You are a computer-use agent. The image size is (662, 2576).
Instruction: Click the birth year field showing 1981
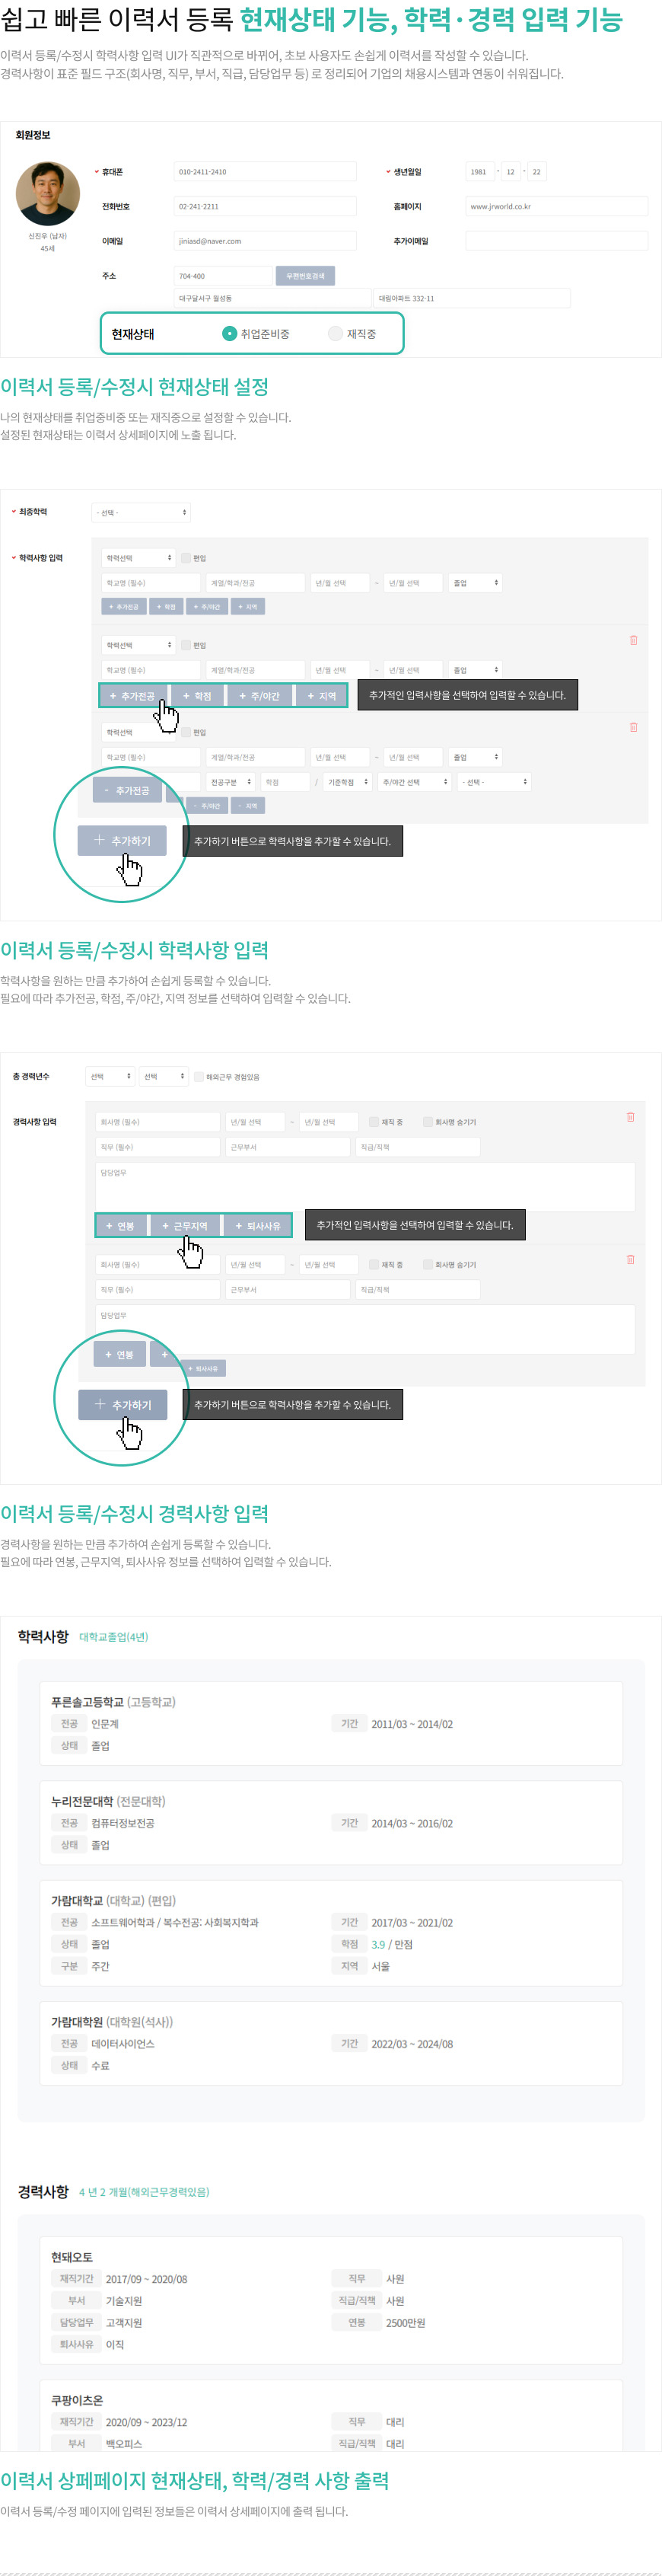481,172
